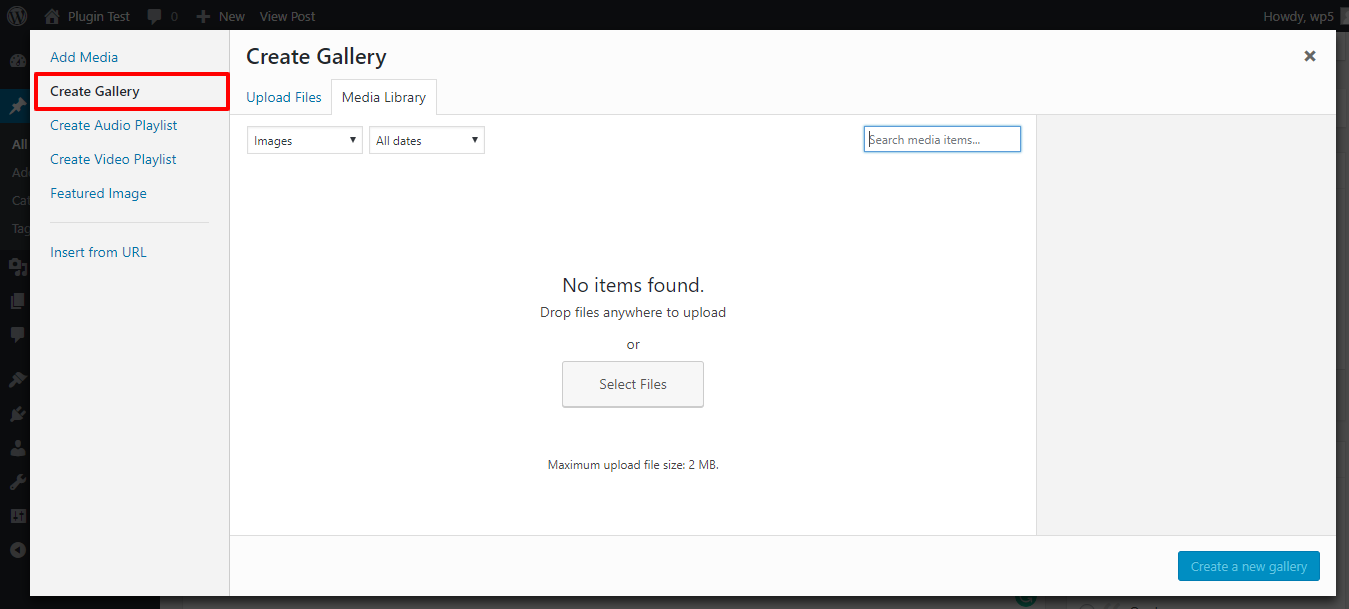Image resolution: width=1349 pixels, height=609 pixels.
Task: Select Insert from URL option
Action: 98,252
